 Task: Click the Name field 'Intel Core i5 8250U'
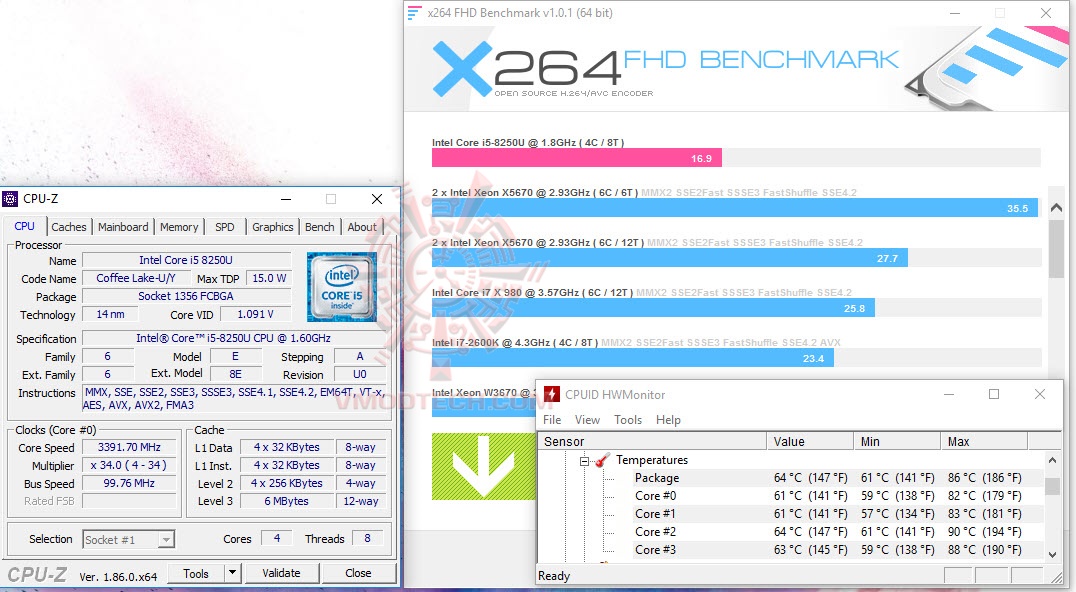click(x=186, y=261)
